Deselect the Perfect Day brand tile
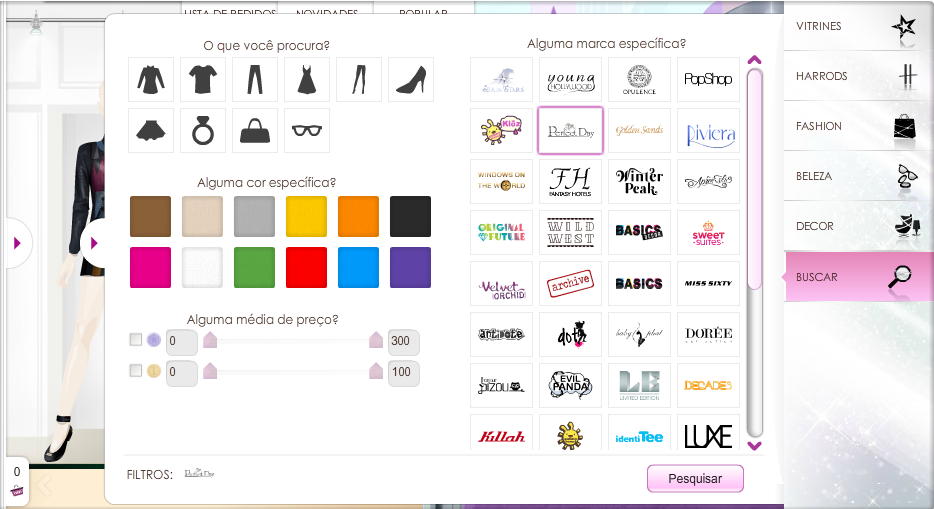The width and height of the screenshot is (934, 509). pos(571,131)
